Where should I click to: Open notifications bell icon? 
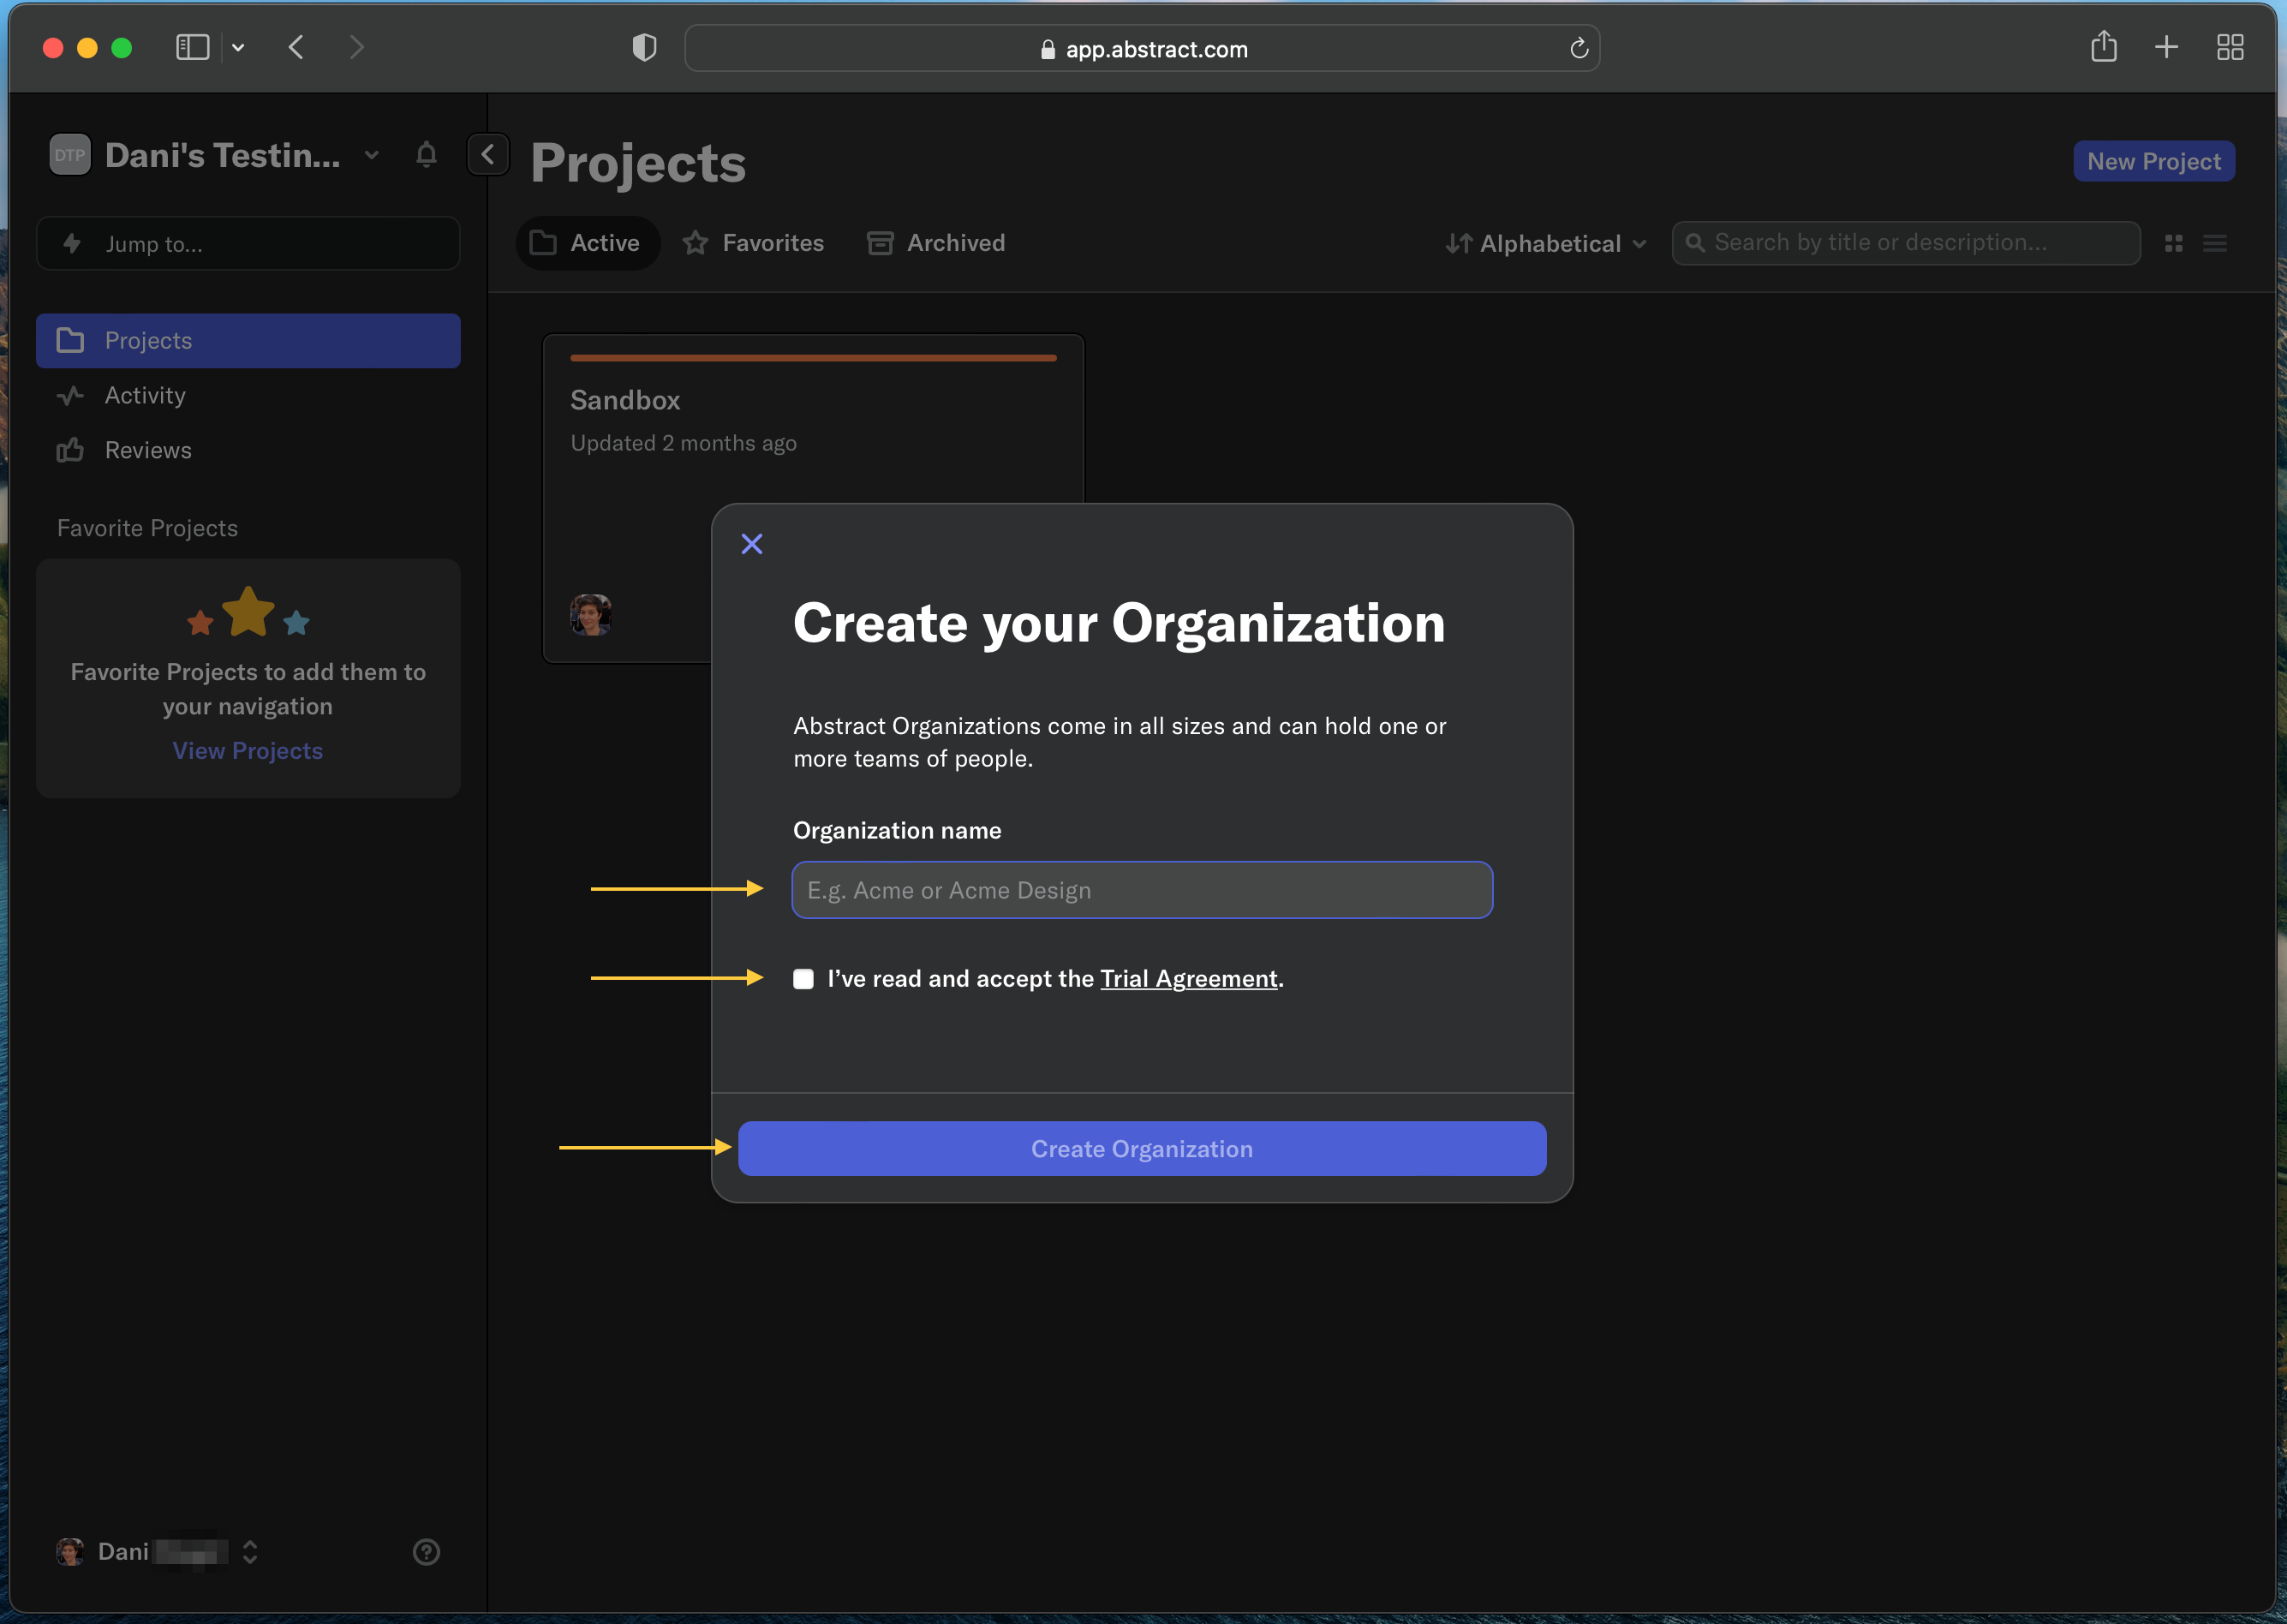[426, 155]
